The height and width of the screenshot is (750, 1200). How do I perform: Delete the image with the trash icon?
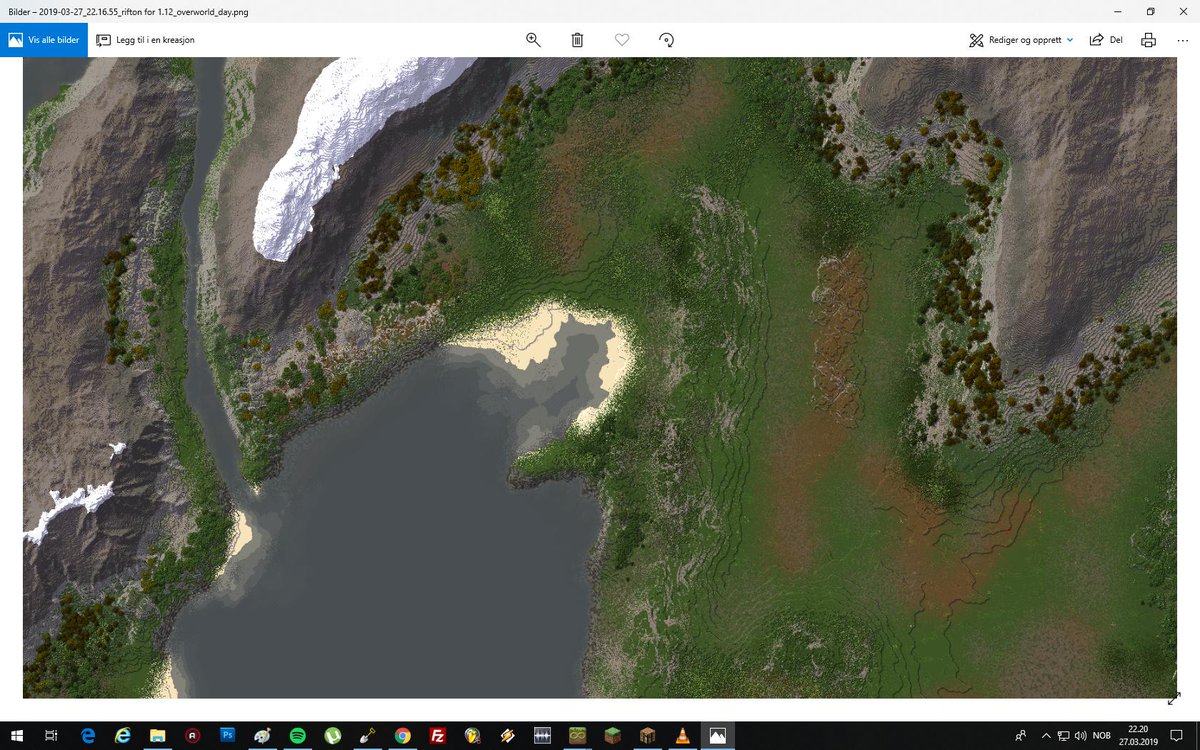(577, 40)
